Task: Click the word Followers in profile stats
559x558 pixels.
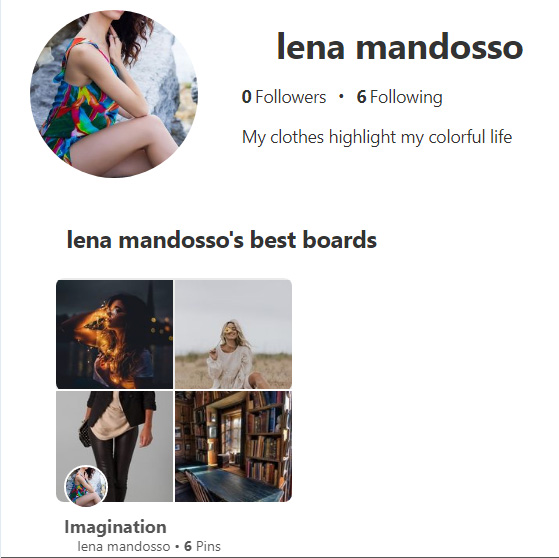Action: 291,97
